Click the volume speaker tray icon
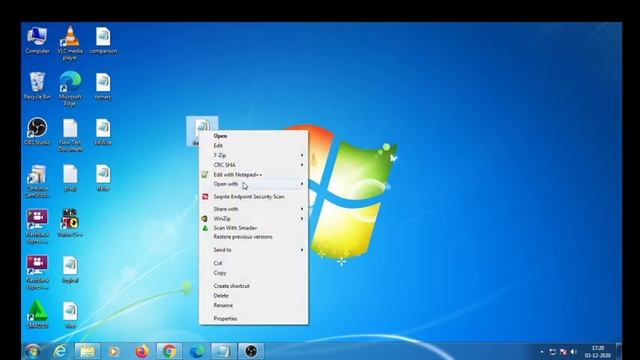Image resolution: width=640 pixels, height=360 pixels. [573, 352]
